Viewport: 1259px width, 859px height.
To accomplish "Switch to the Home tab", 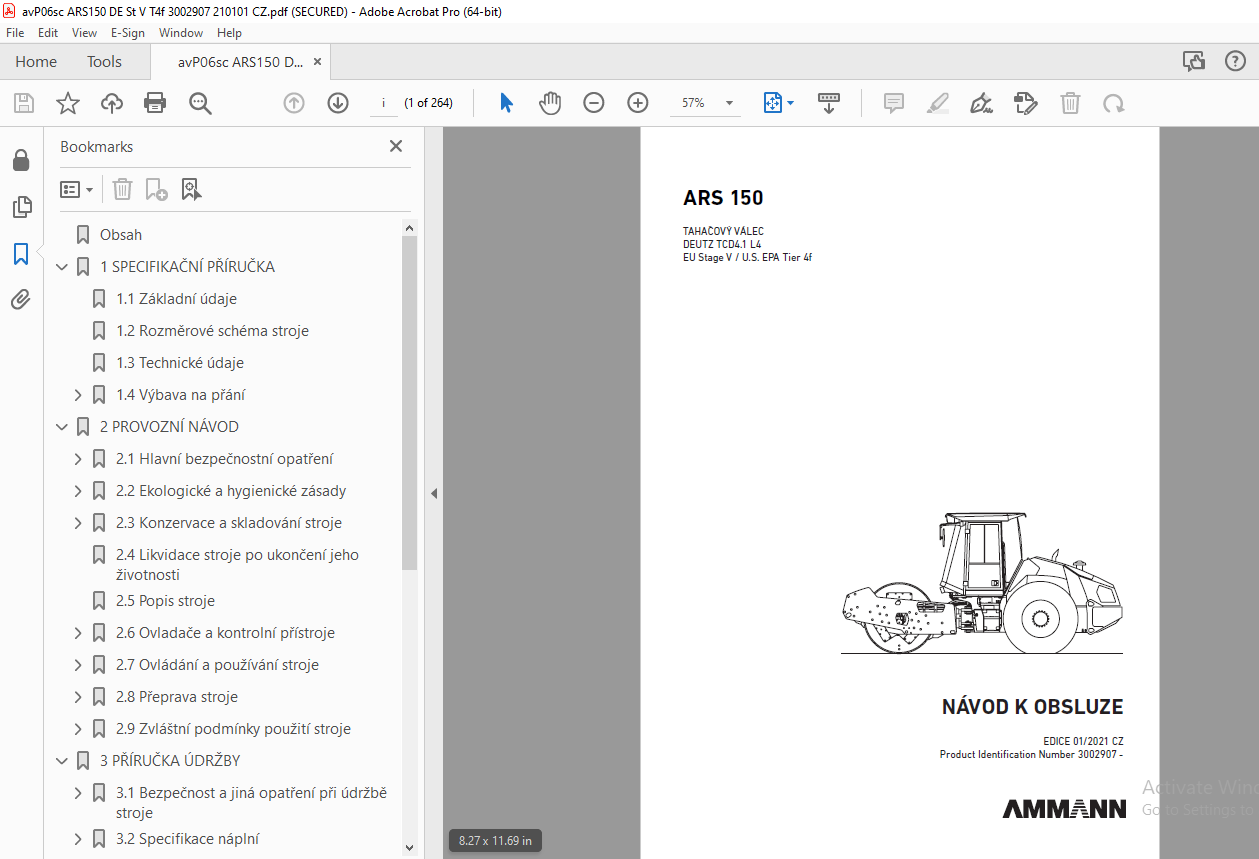I will [36, 62].
